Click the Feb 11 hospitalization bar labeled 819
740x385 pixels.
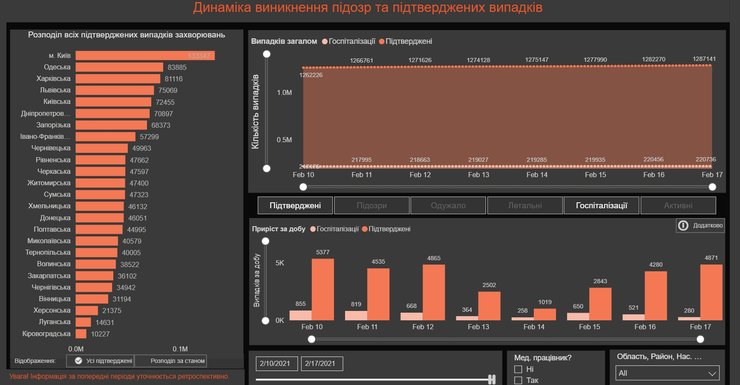click(x=356, y=316)
